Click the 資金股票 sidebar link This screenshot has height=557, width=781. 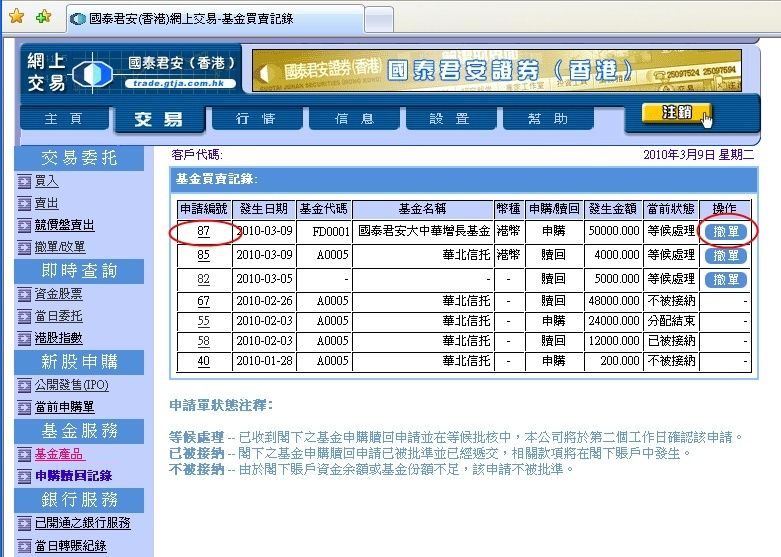(58, 294)
